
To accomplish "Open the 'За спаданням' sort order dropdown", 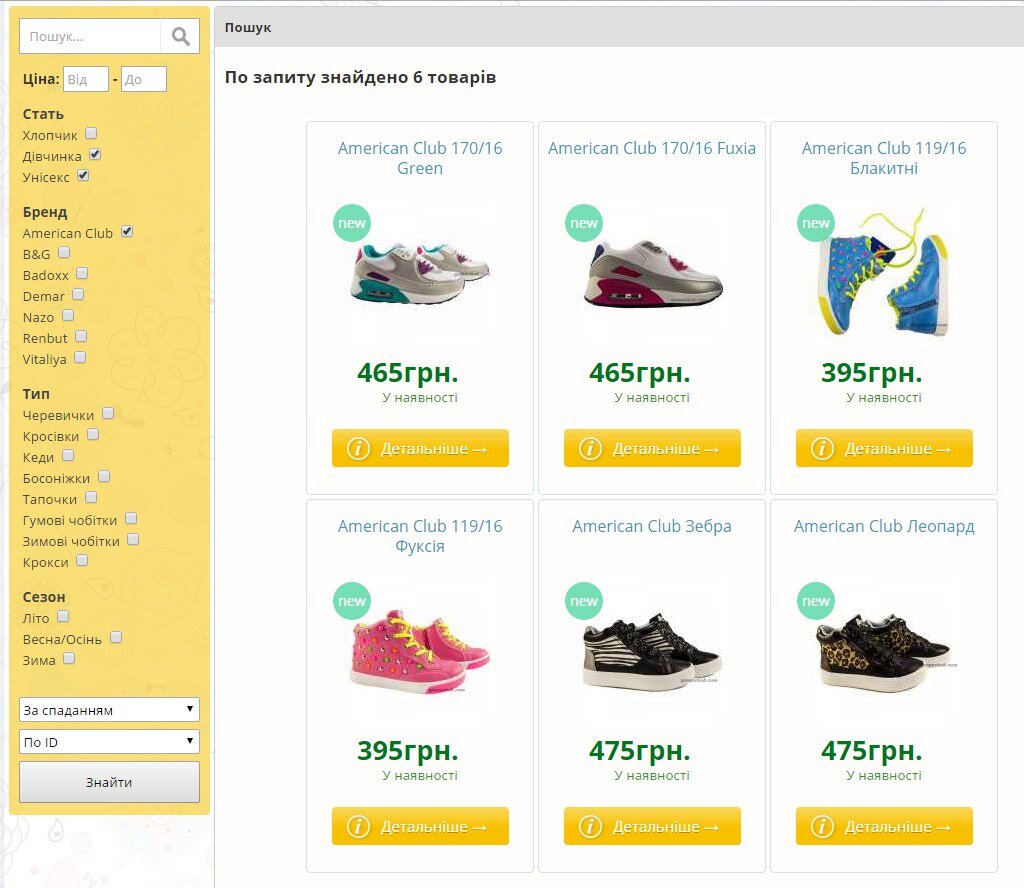I will 109,710.
